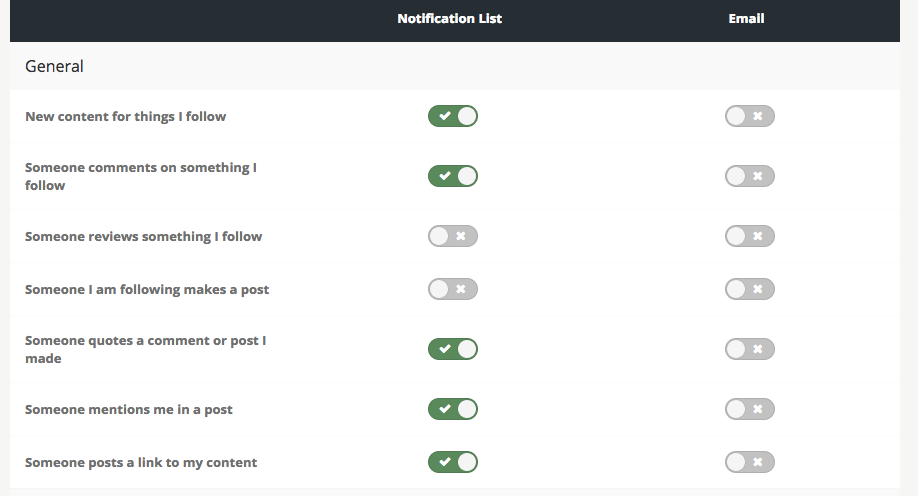Enable email when someone comments on followed item

749,176
